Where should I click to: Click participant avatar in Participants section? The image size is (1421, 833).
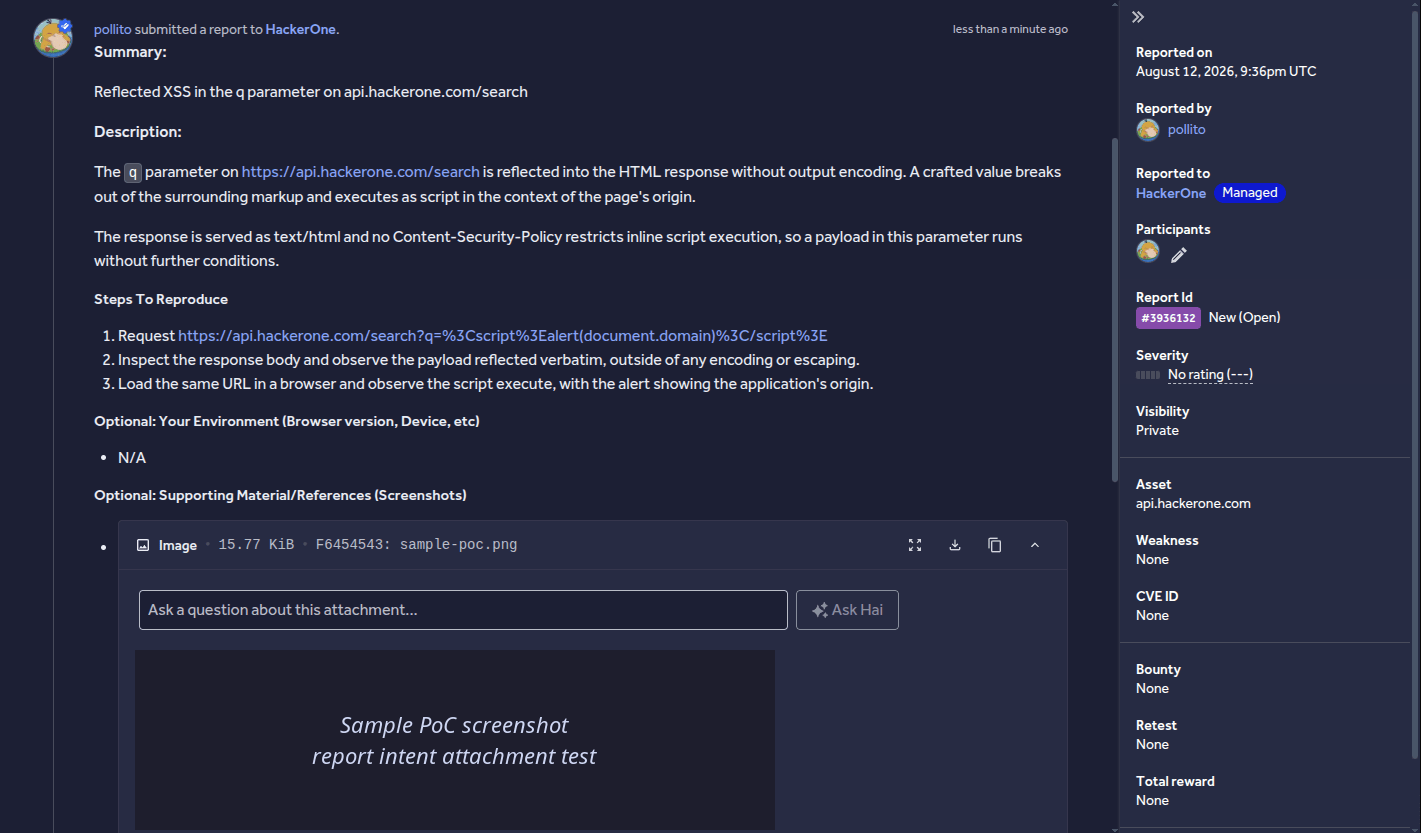pyautogui.click(x=1148, y=252)
